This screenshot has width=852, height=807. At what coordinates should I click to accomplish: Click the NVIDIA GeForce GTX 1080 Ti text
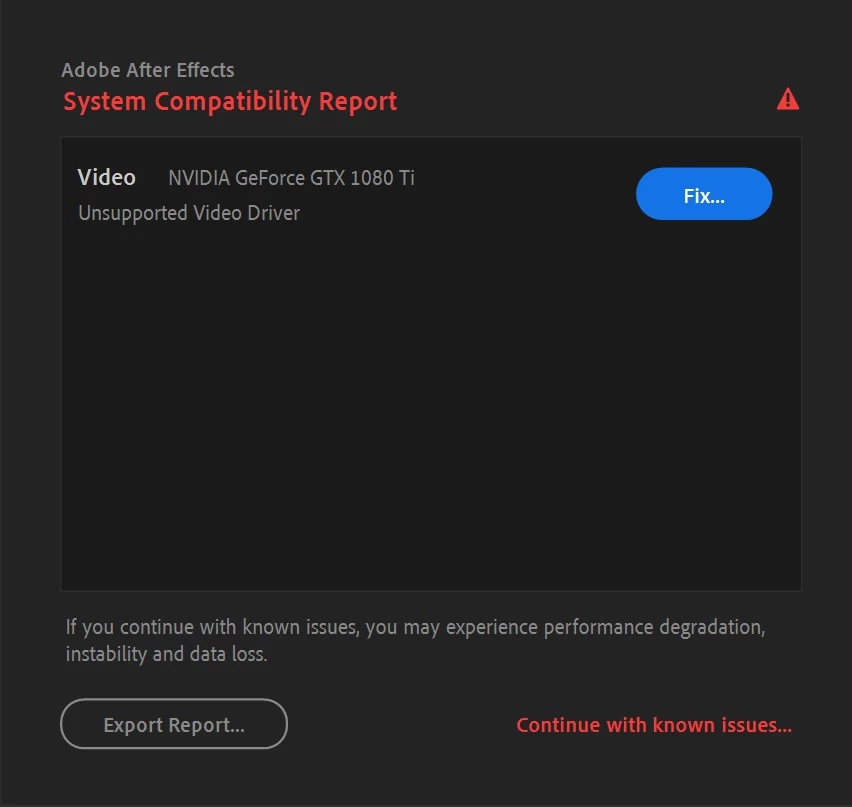(x=291, y=178)
